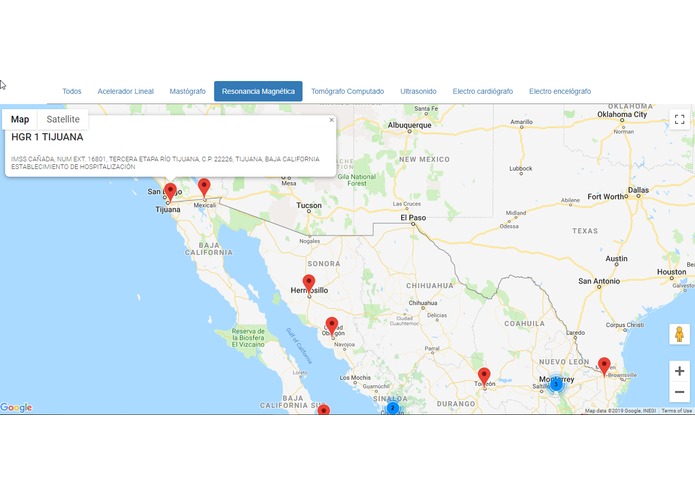Switch to Map view
The width and height of the screenshot is (695, 494).
pyautogui.click(x=20, y=119)
